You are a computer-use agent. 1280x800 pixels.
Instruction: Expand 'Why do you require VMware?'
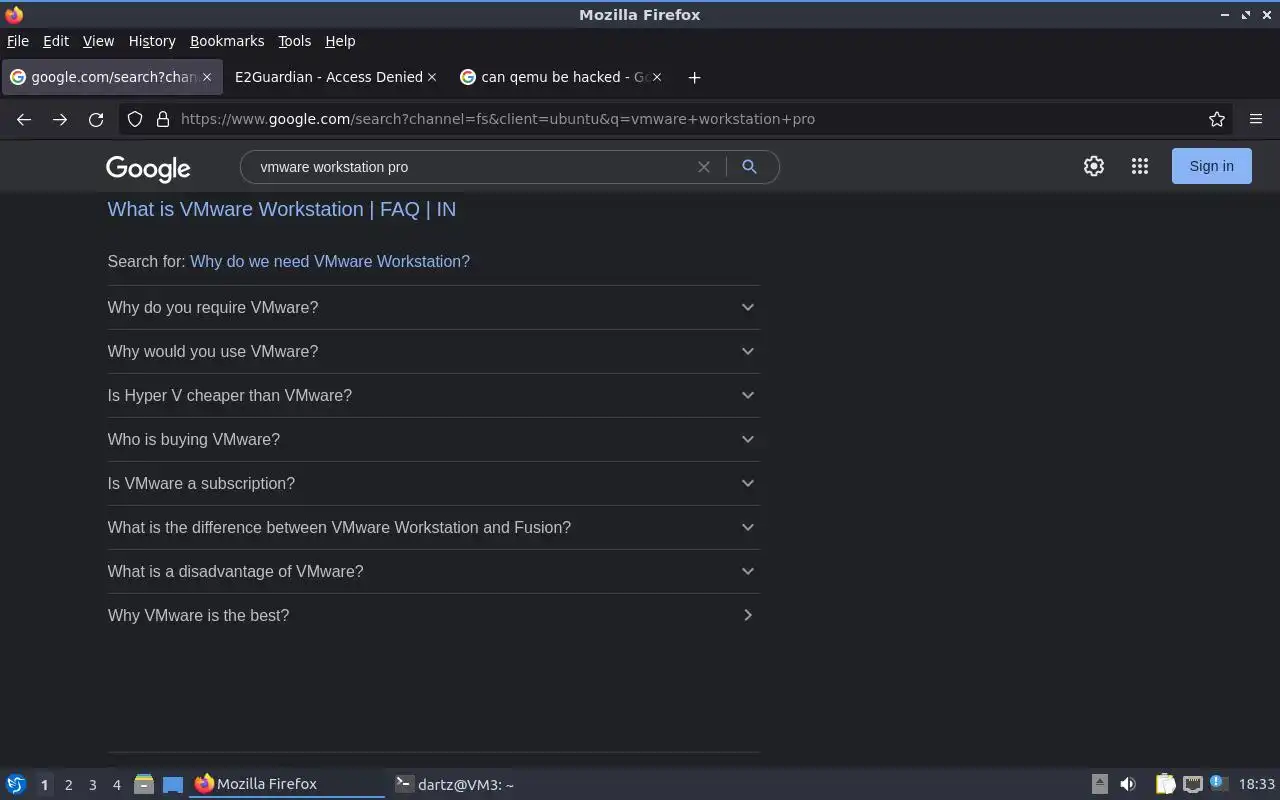point(433,307)
